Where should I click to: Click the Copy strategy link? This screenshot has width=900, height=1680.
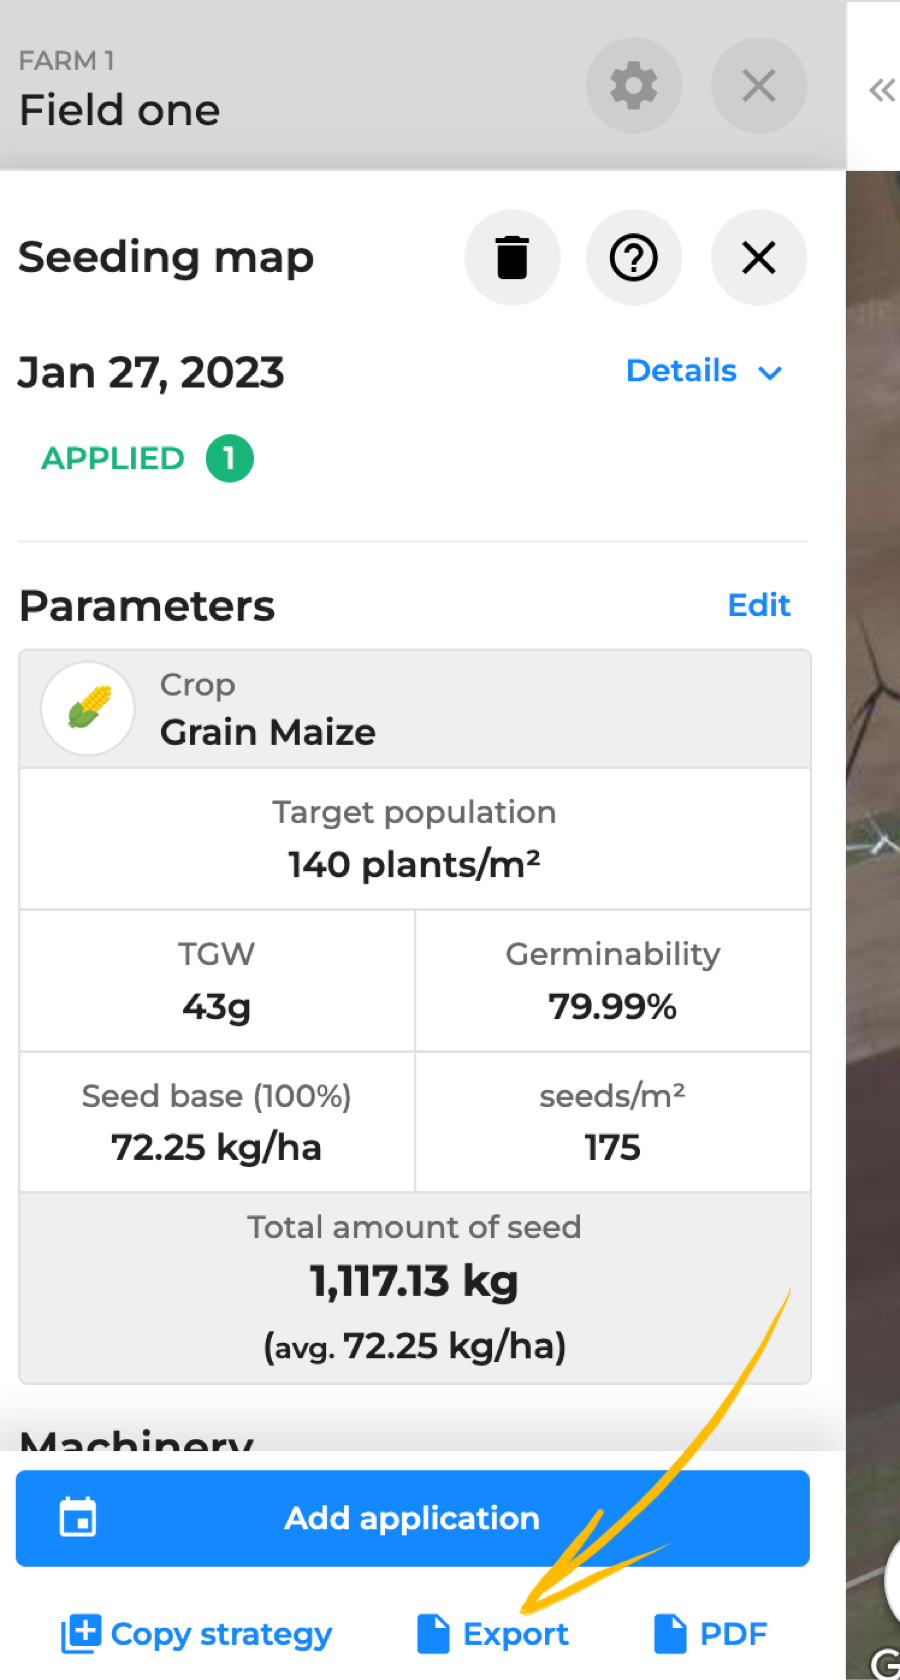221,1634
